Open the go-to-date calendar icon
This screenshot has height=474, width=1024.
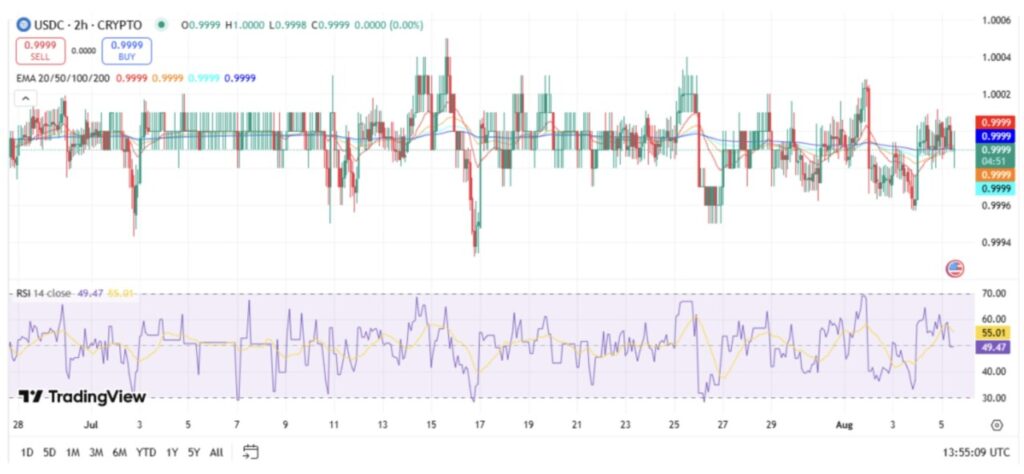click(x=250, y=452)
